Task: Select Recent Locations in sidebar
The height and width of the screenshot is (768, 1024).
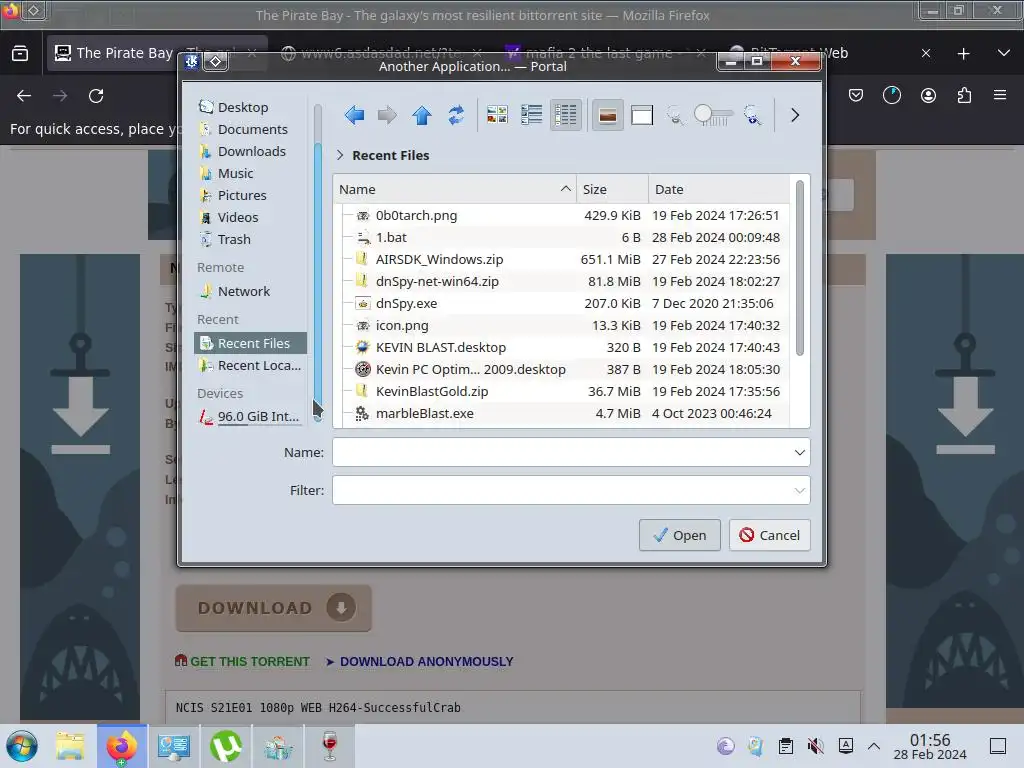Action: (x=251, y=366)
